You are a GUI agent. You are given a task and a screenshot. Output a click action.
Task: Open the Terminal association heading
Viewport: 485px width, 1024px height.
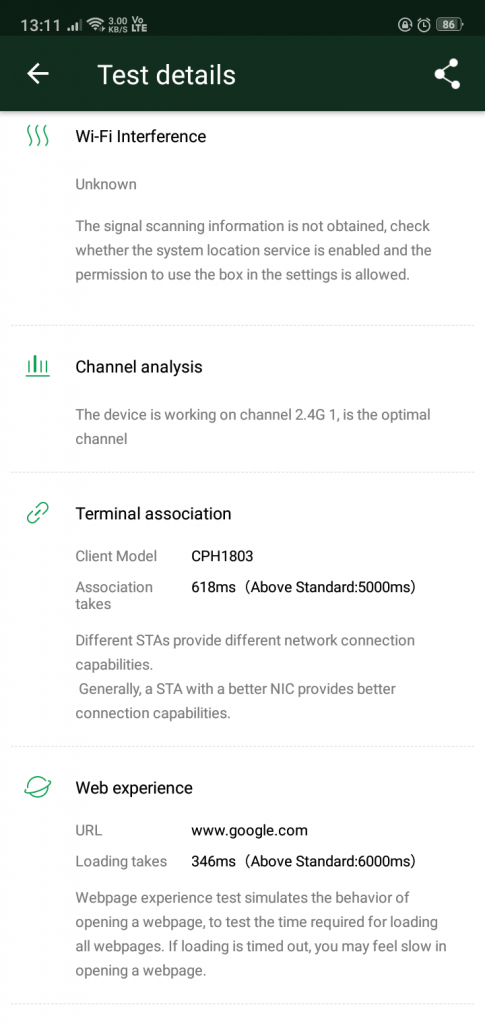point(153,513)
